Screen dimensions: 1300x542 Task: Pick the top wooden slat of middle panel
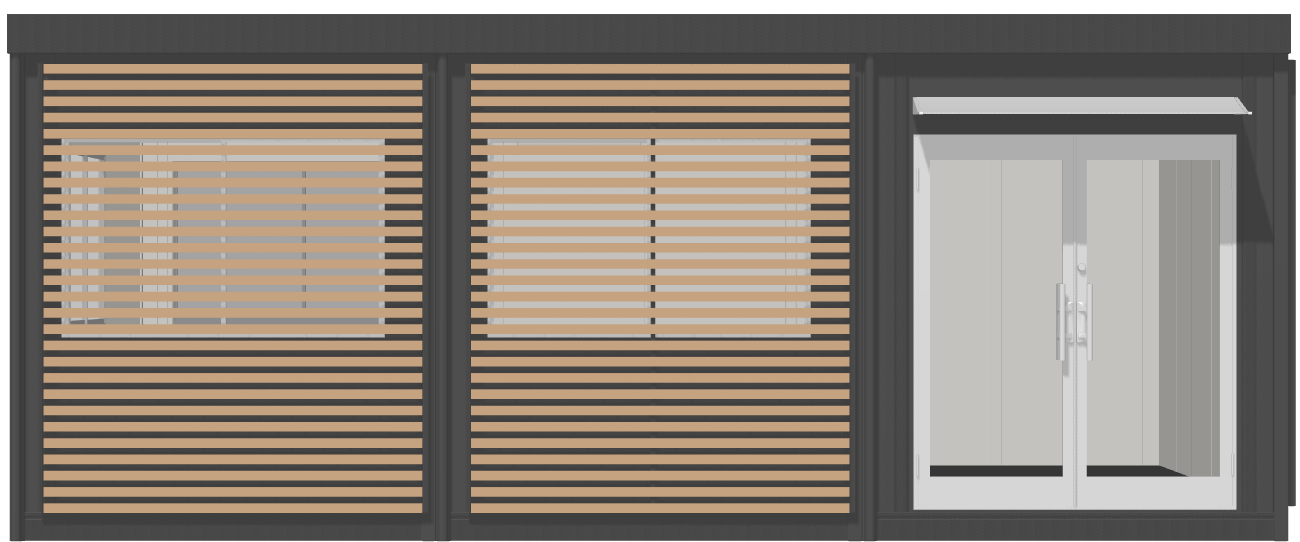660,69
